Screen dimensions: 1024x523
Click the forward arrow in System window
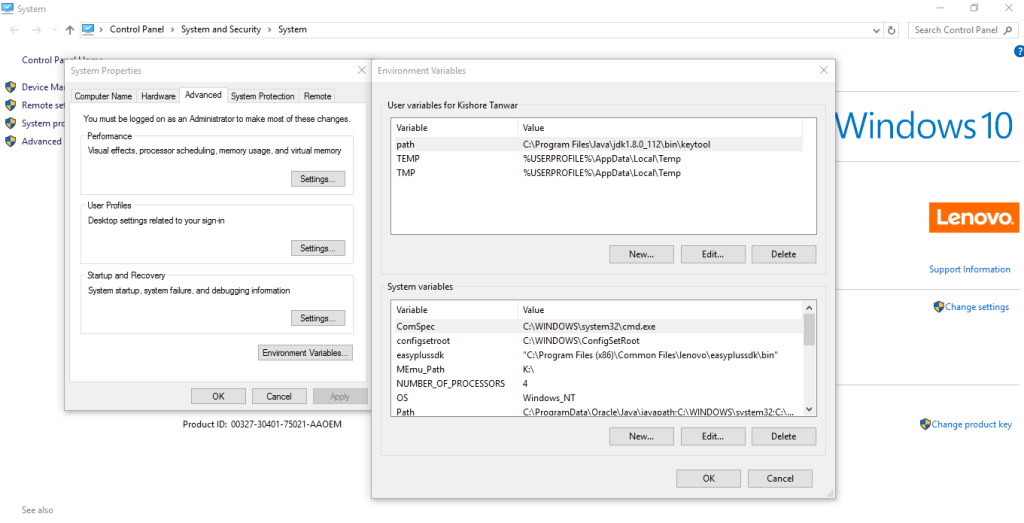coord(37,30)
